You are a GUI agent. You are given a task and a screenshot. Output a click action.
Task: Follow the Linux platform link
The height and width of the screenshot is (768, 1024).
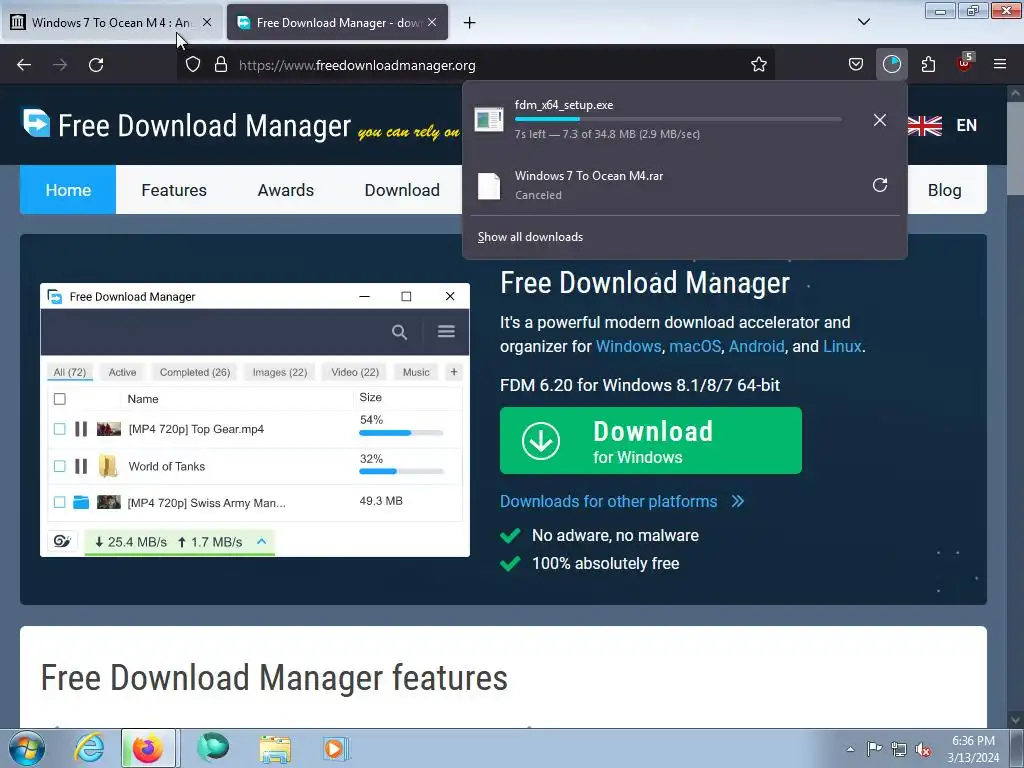tap(842, 346)
